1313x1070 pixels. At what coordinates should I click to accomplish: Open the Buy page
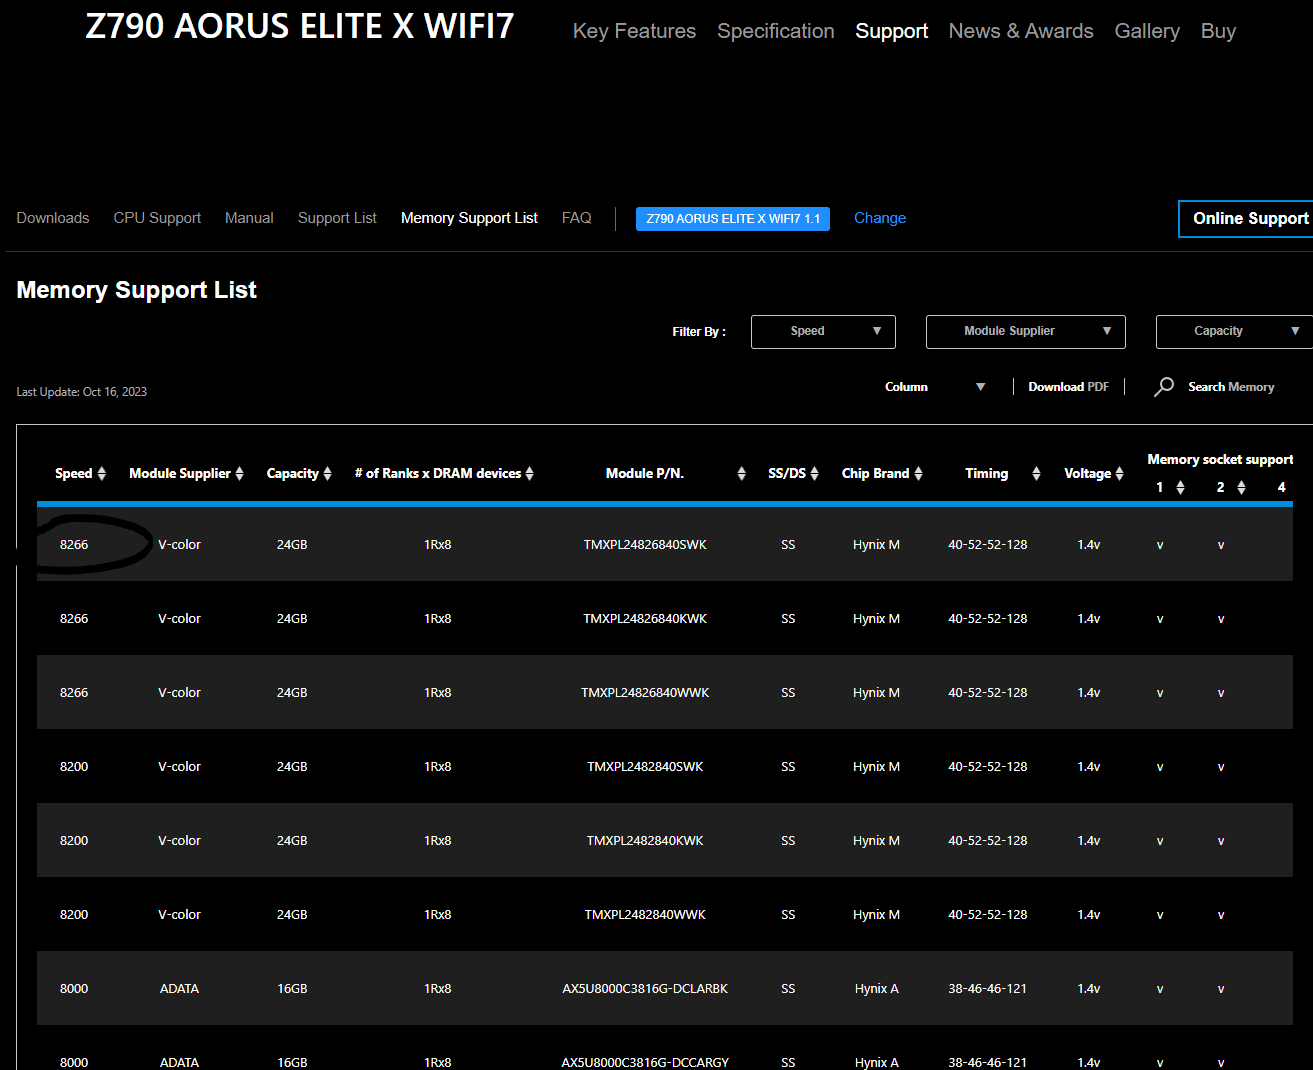click(1218, 31)
